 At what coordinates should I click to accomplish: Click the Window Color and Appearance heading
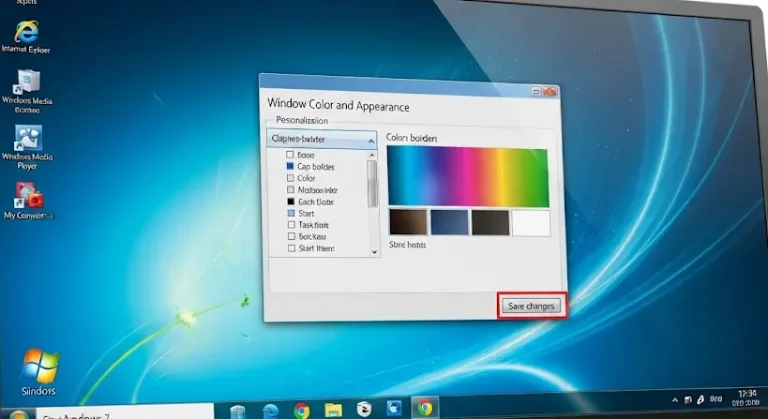click(x=338, y=105)
